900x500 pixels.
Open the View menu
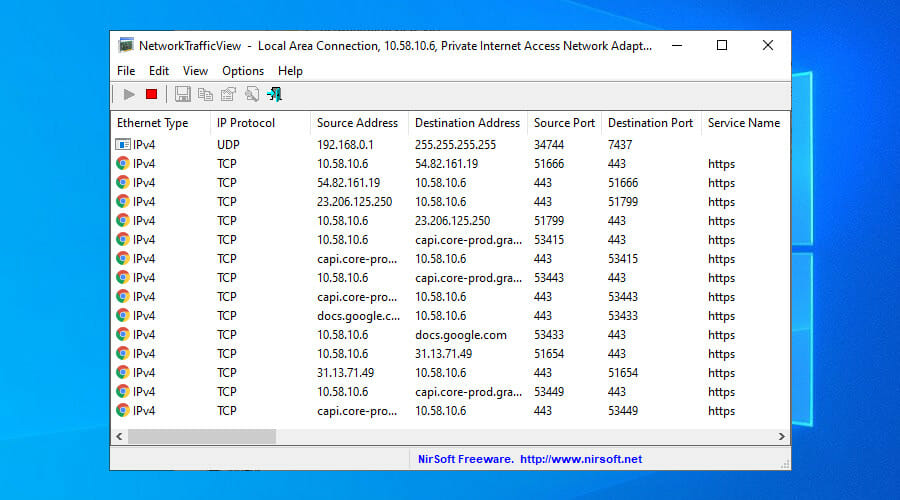pyautogui.click(x=195, y=71)
